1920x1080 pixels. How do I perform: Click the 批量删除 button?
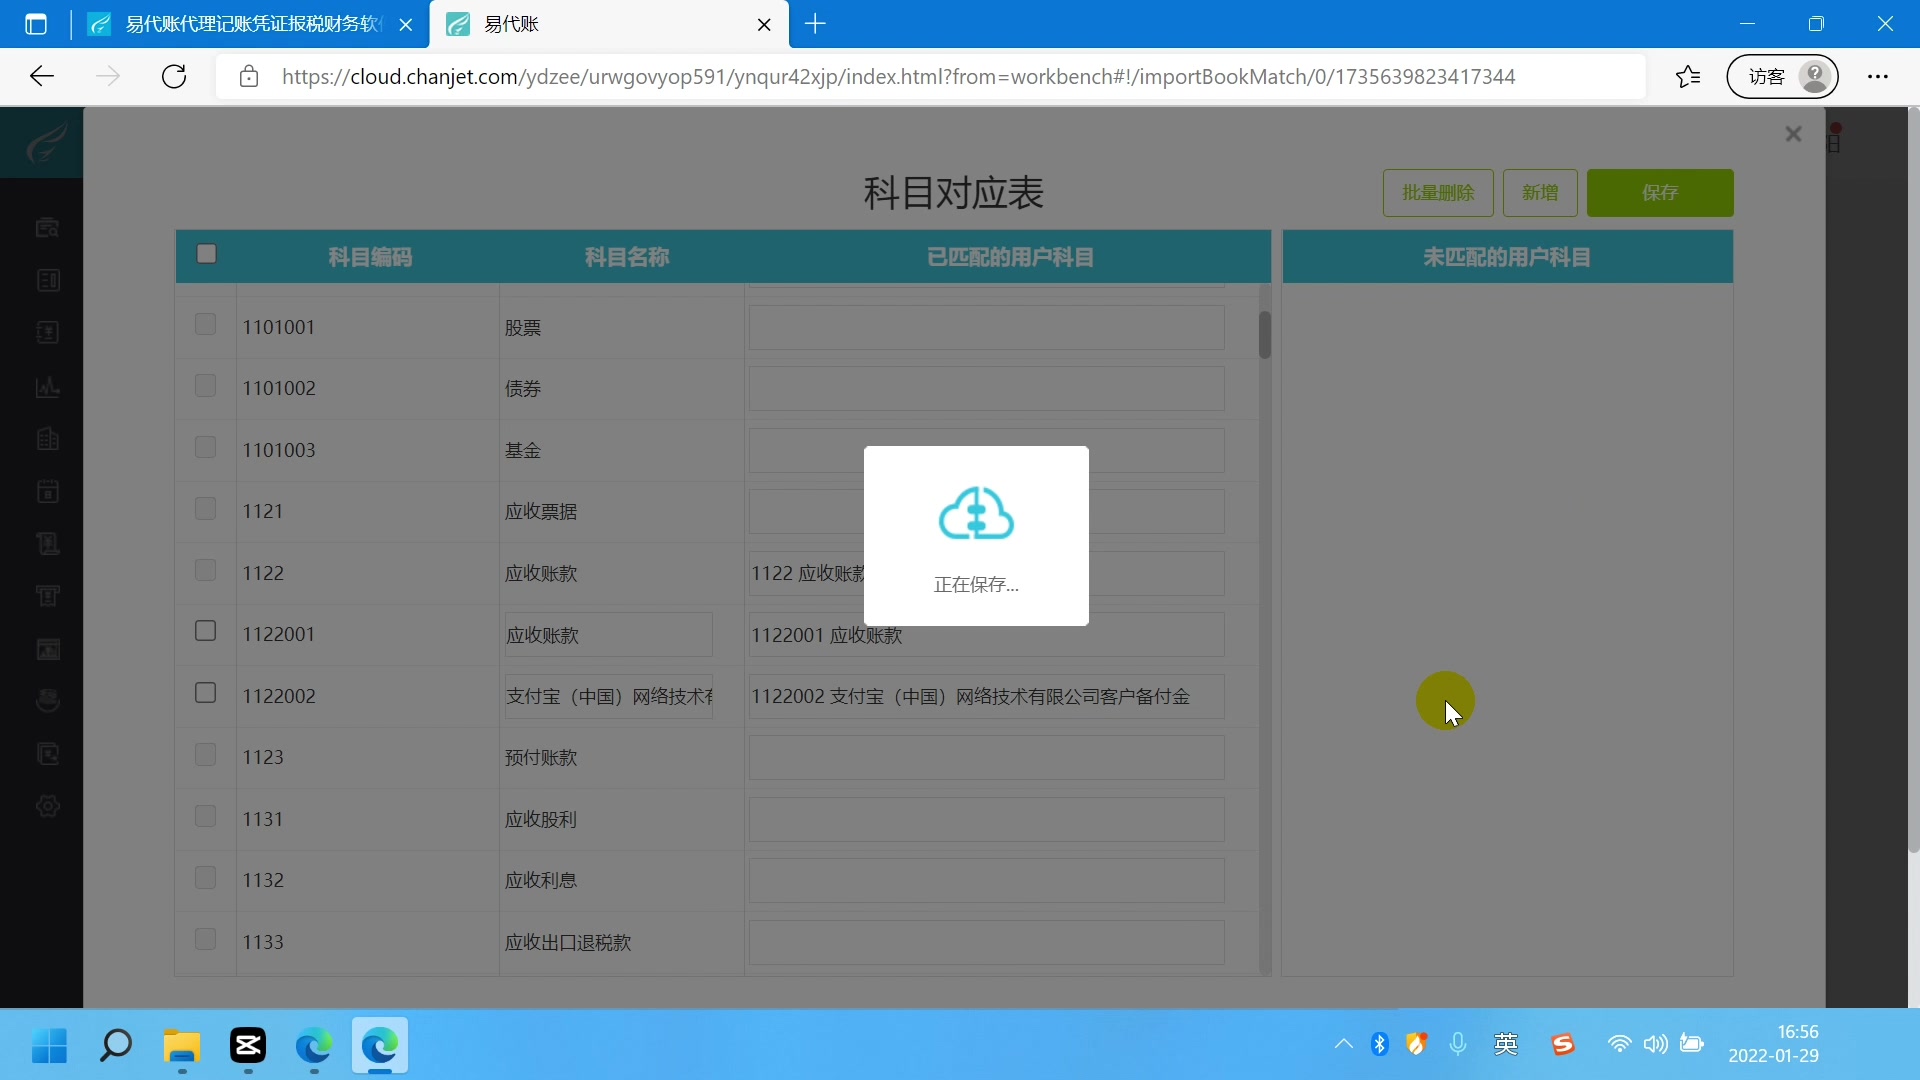1438,193
